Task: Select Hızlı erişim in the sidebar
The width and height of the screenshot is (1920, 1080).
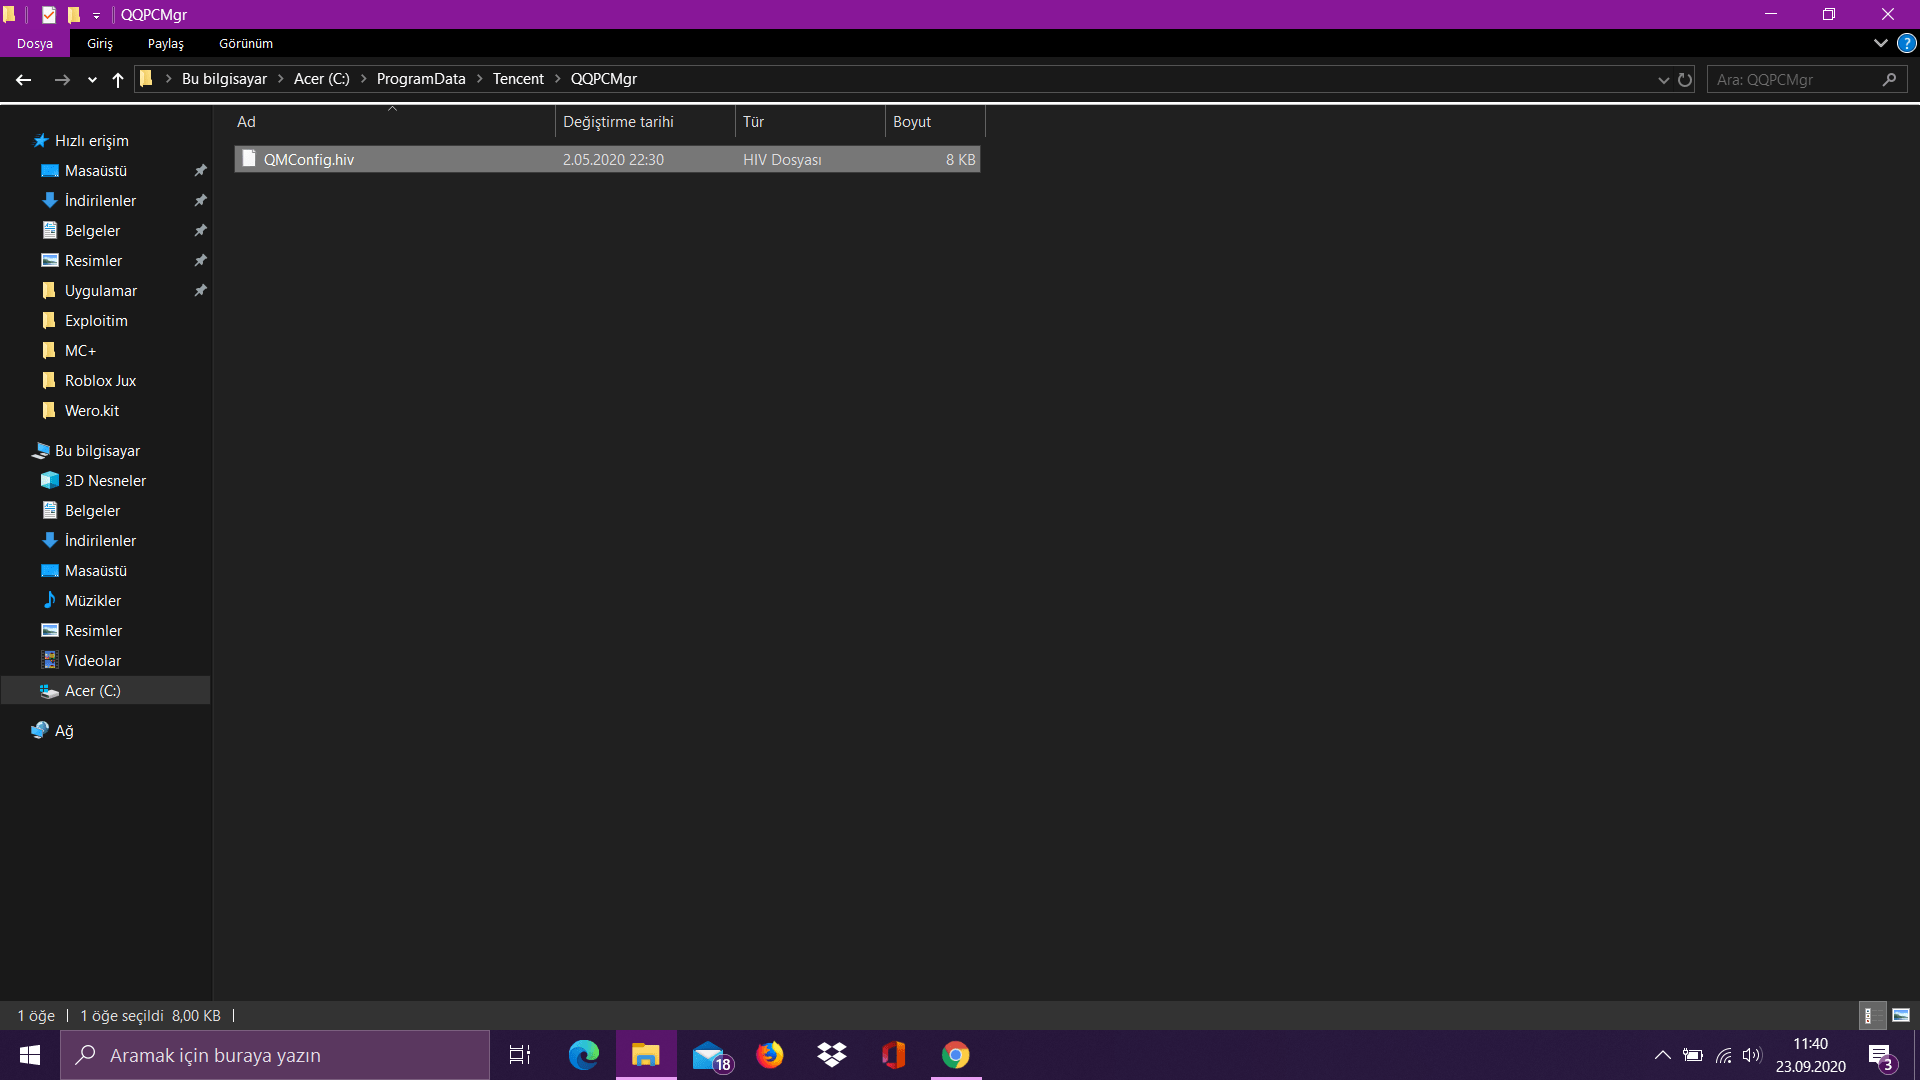Action: tap(91, 141)
